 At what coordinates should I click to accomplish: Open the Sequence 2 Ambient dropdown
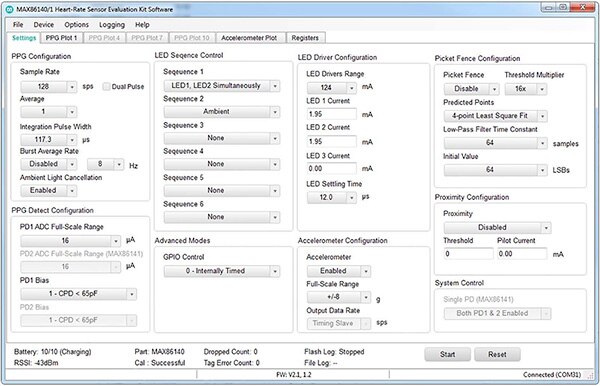[222, 112]
